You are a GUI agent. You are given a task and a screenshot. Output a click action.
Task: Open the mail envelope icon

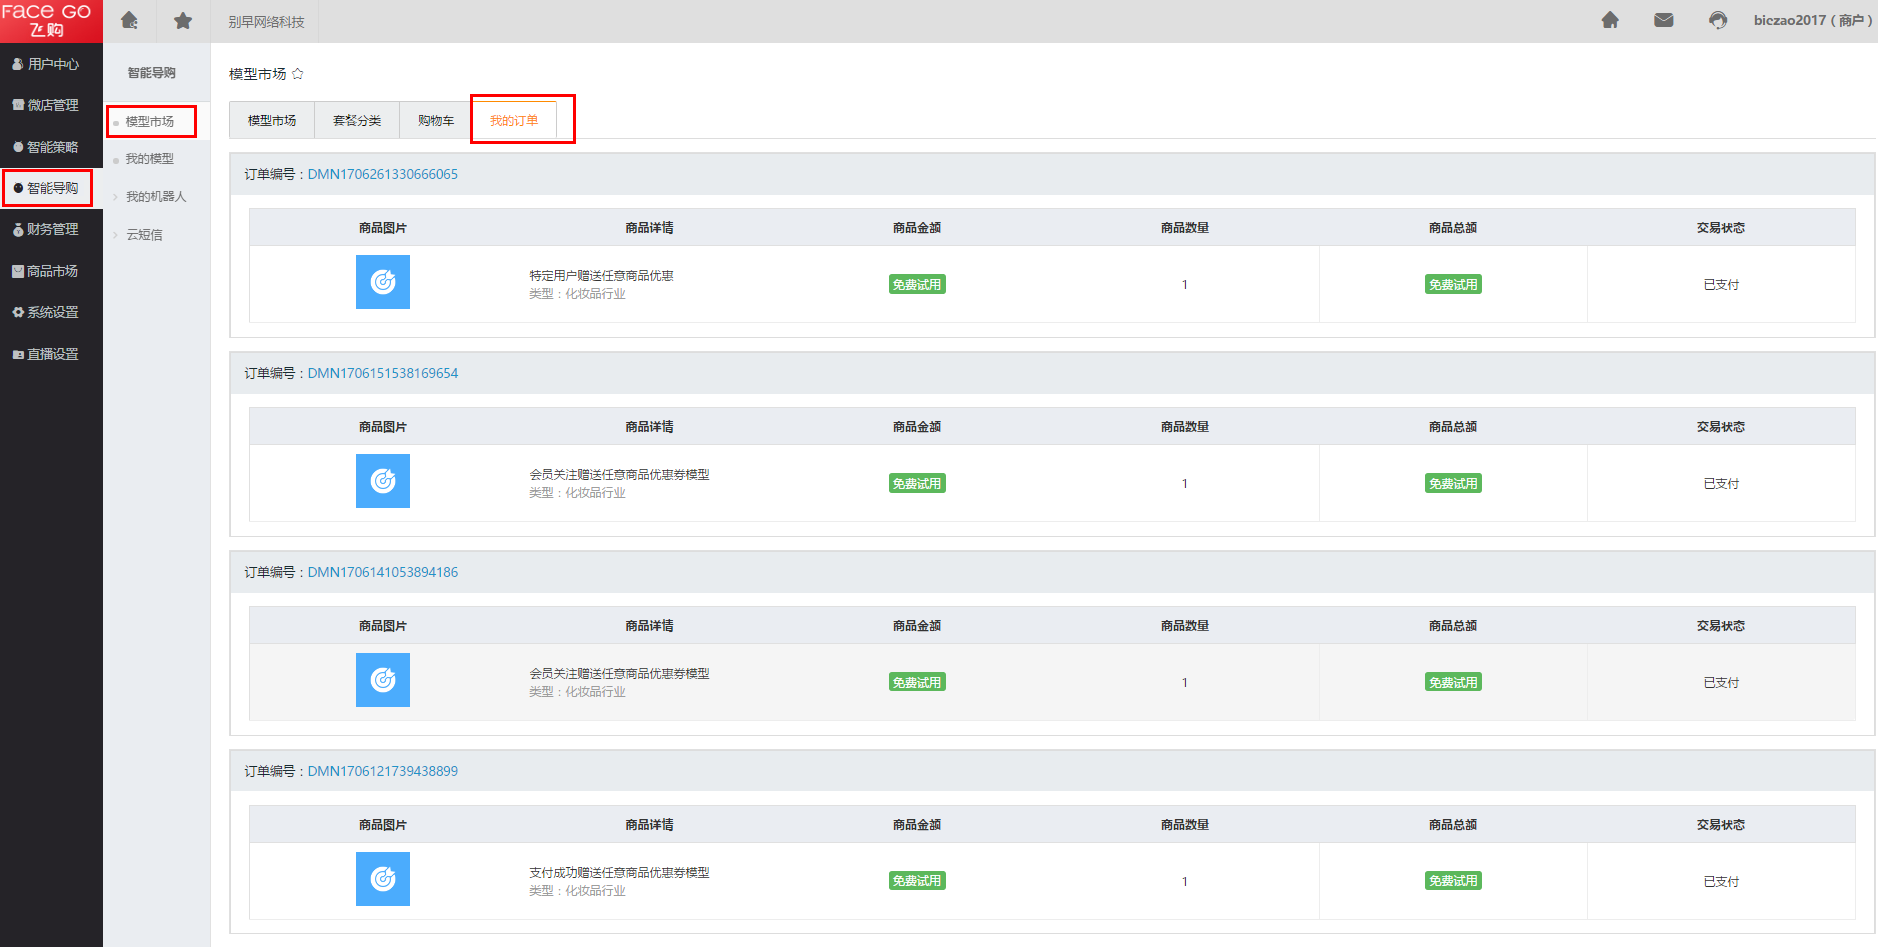tap(1663, 20)
